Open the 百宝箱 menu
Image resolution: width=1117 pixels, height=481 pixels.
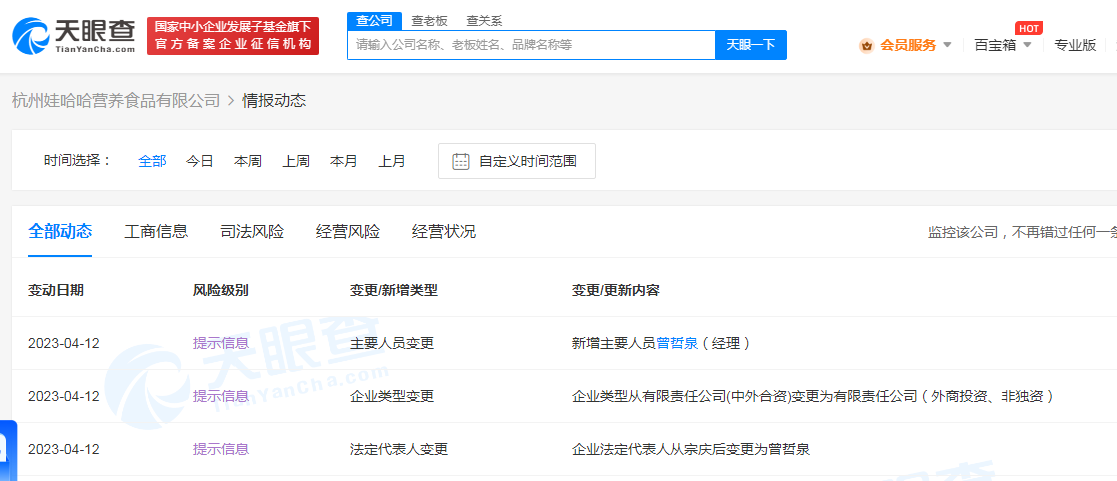995,45
